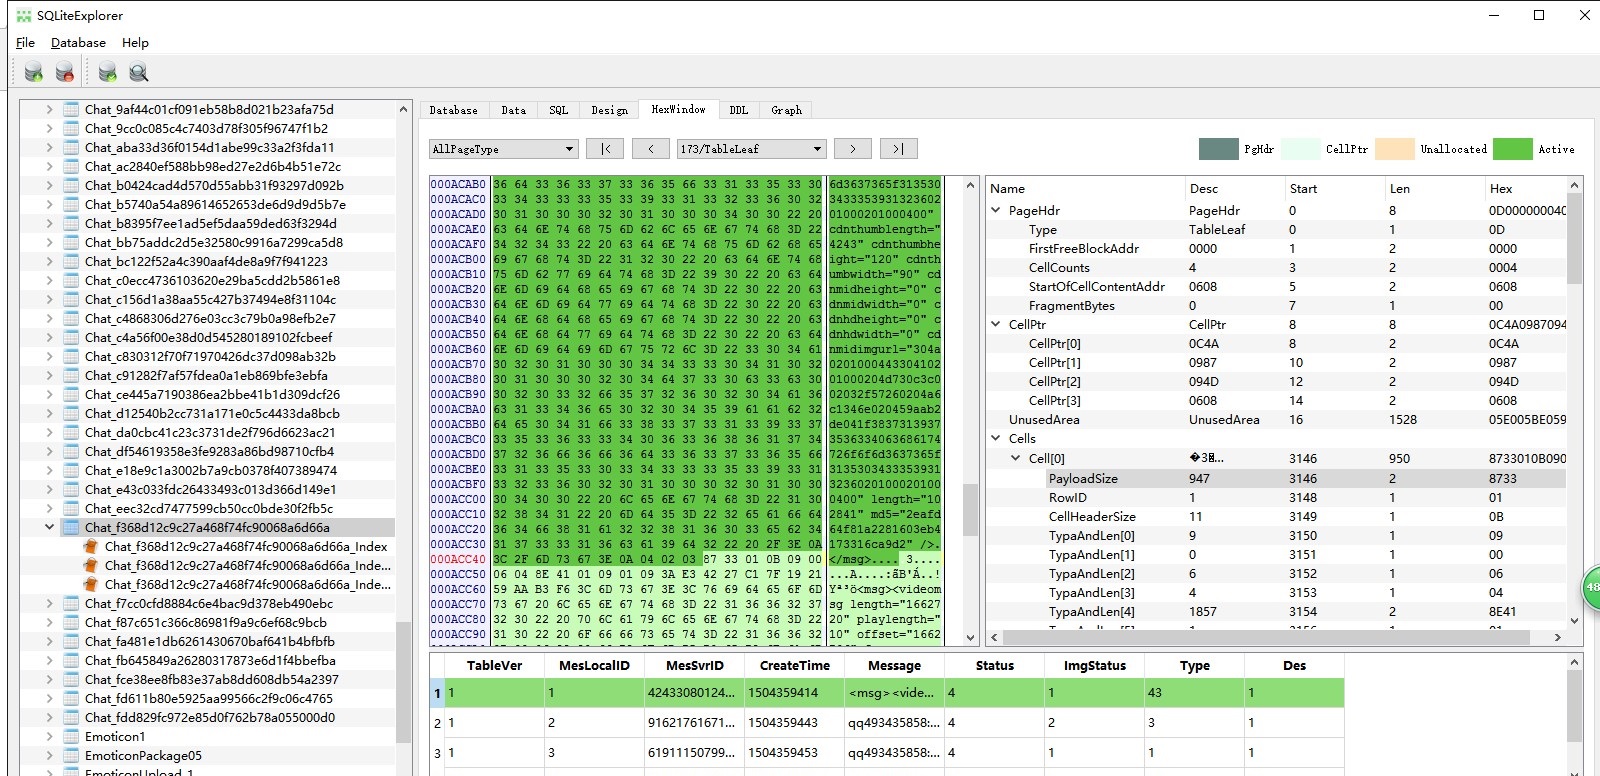The height and width of the screenshot is (776, 1600).
Task: Switch to the DDL tab
Action: click(738, 110)
